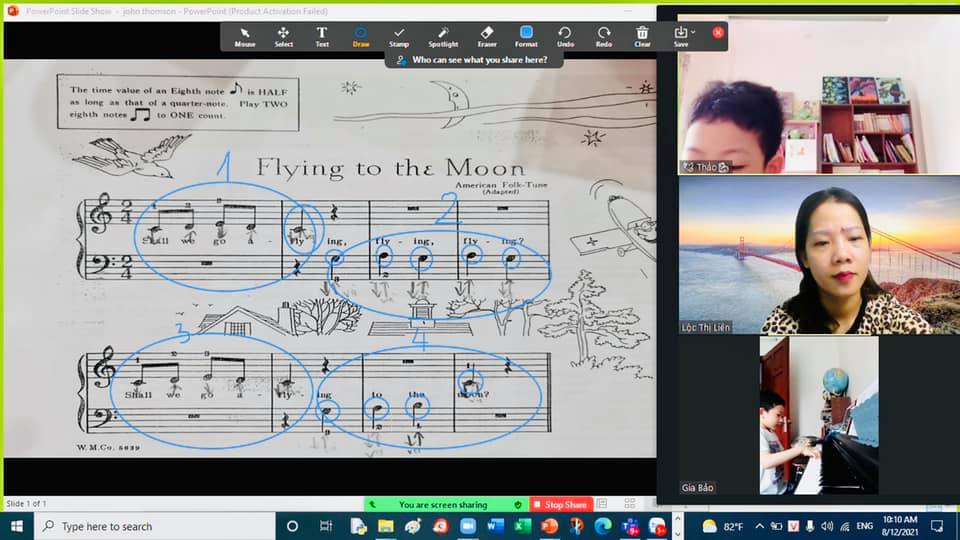Image resolution: width=960 pixels, height=540 pixels.
Task: Redo the last annotation
Action: (x=604, y=37)
